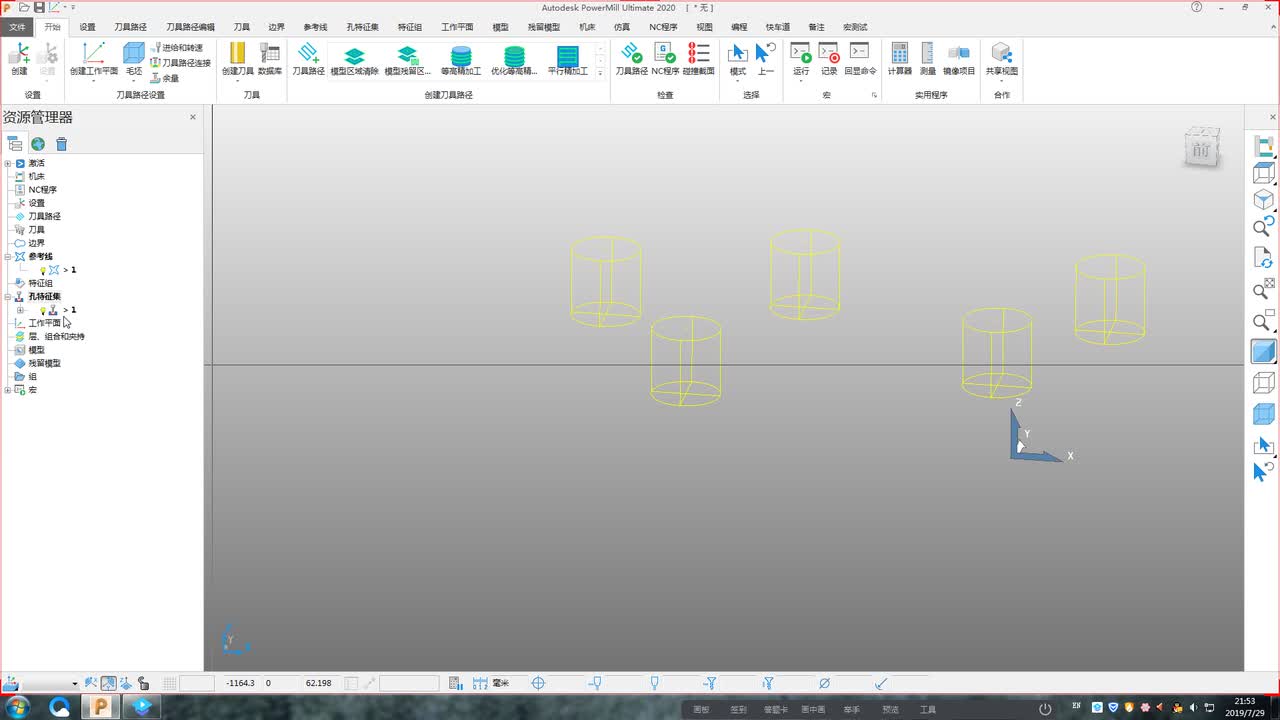Click the globe icon in 资源管理器
The image size is (1280, 720).
click(38, 144)
